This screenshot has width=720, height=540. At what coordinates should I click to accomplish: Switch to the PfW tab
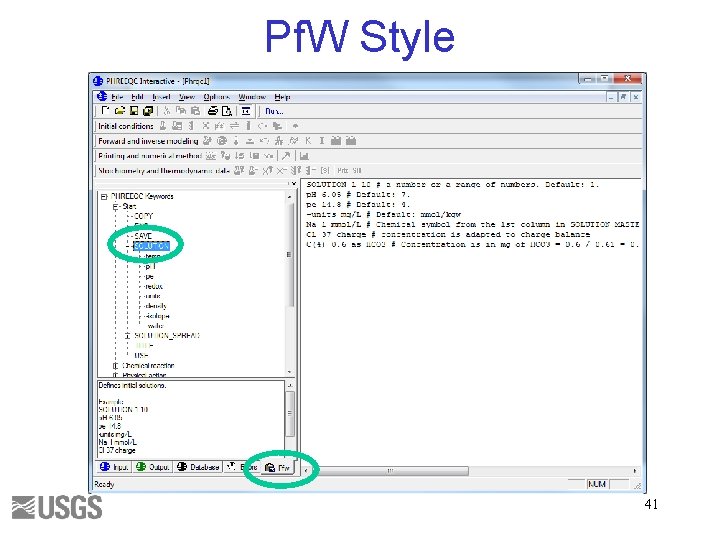click(278, 467)
